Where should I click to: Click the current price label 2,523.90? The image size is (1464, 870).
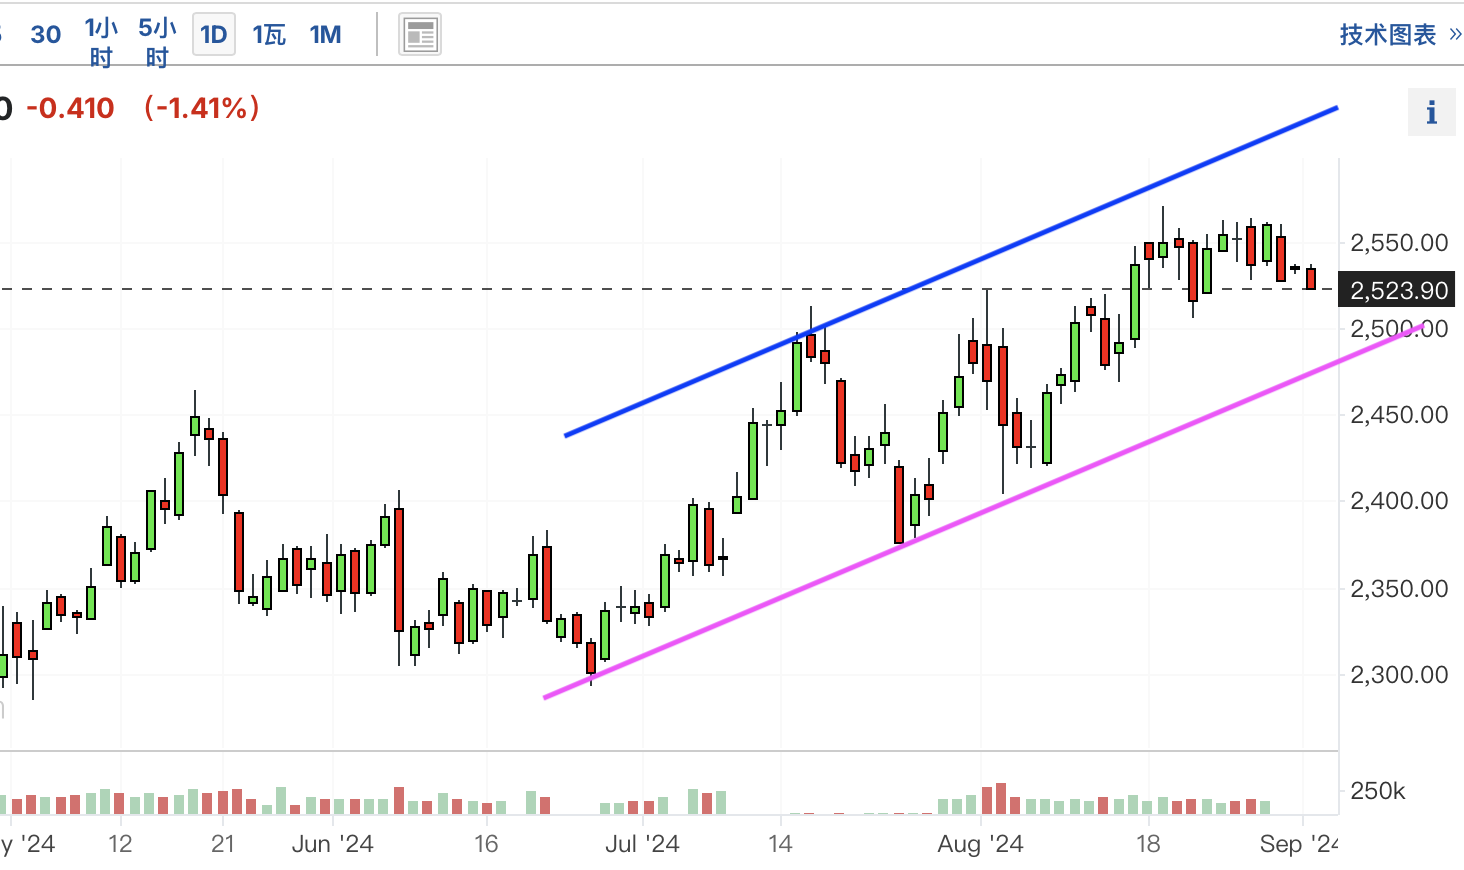(x=1399, y=290)
